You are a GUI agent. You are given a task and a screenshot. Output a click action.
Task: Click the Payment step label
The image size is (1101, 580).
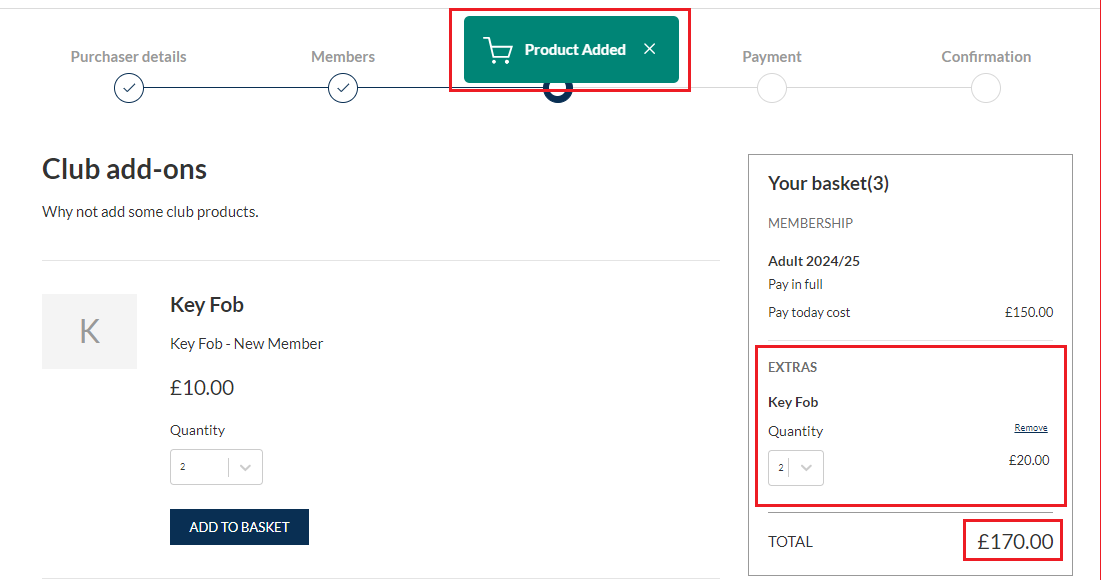click(x=772, y=57)
